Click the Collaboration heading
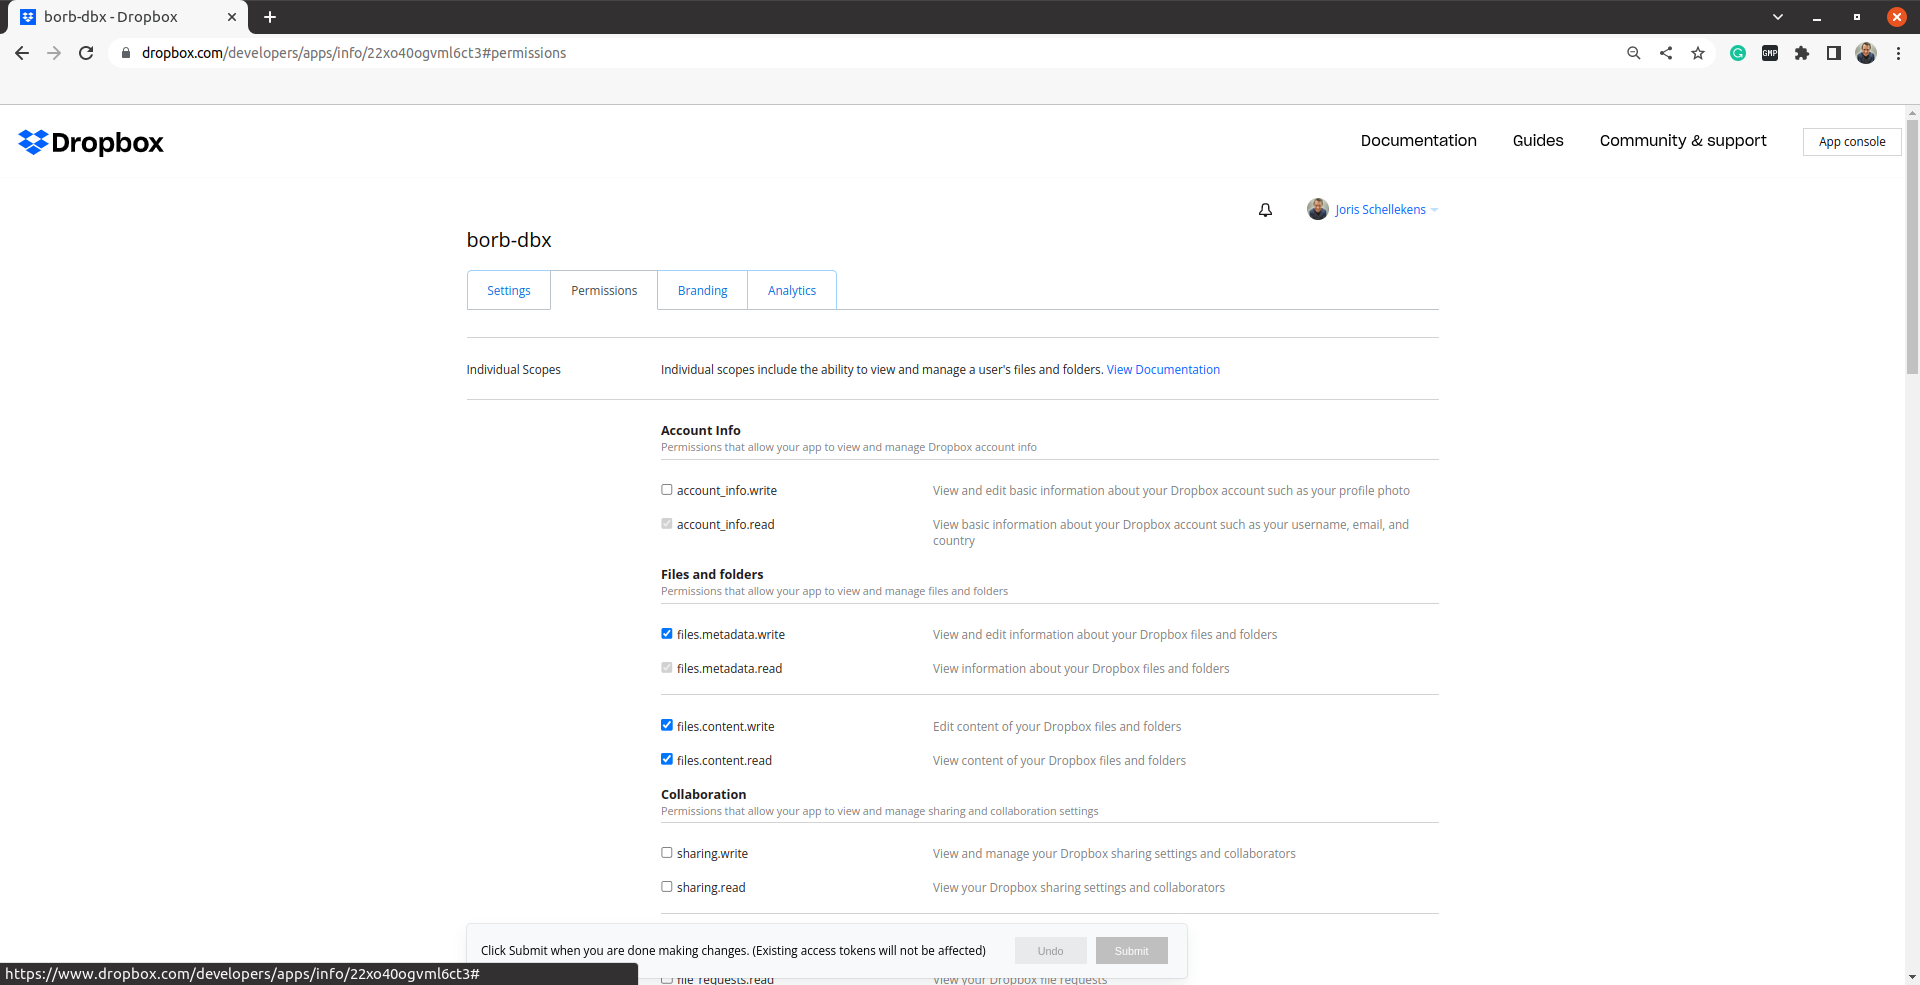 703,795
